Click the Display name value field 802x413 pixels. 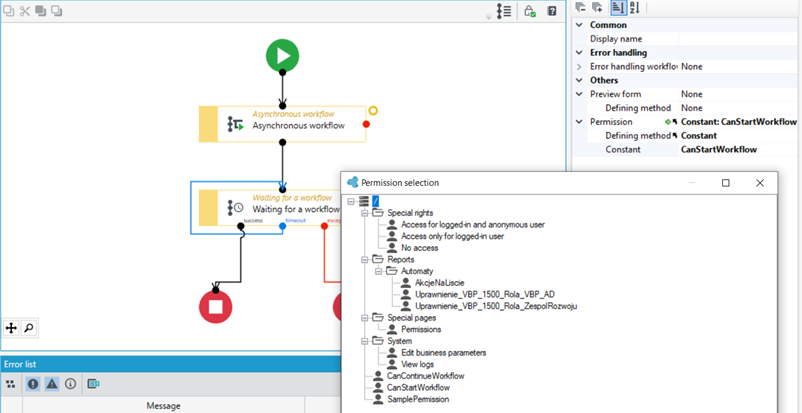pyautogui.click(x=740, y=39)
